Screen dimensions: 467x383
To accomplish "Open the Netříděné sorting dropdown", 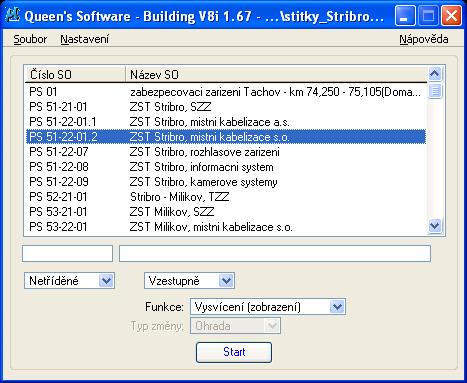I will tap(69, 280).
